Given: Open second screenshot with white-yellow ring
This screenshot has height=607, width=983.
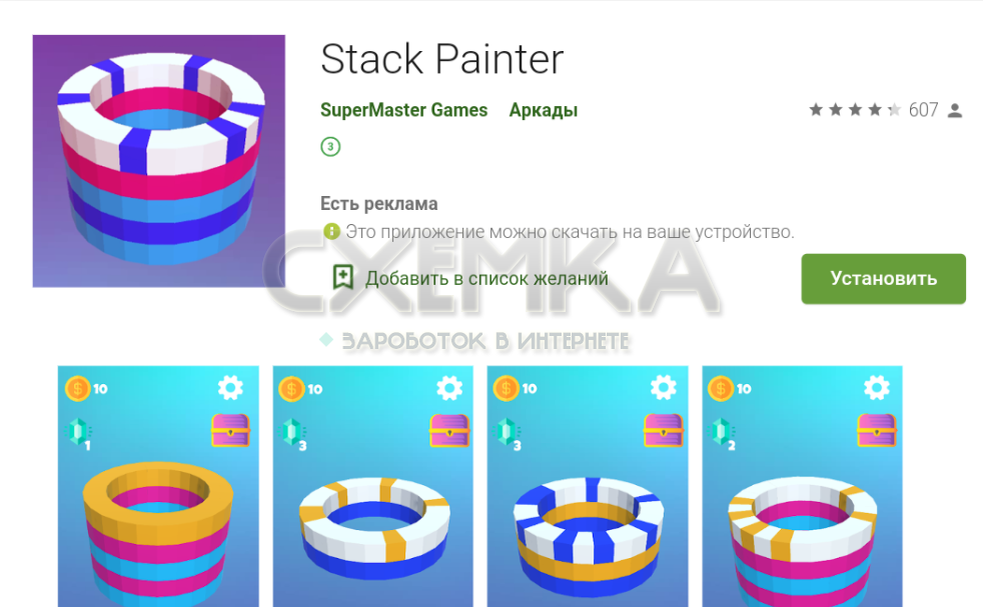Looking at the screenshot, I should (x=373, y=486).
